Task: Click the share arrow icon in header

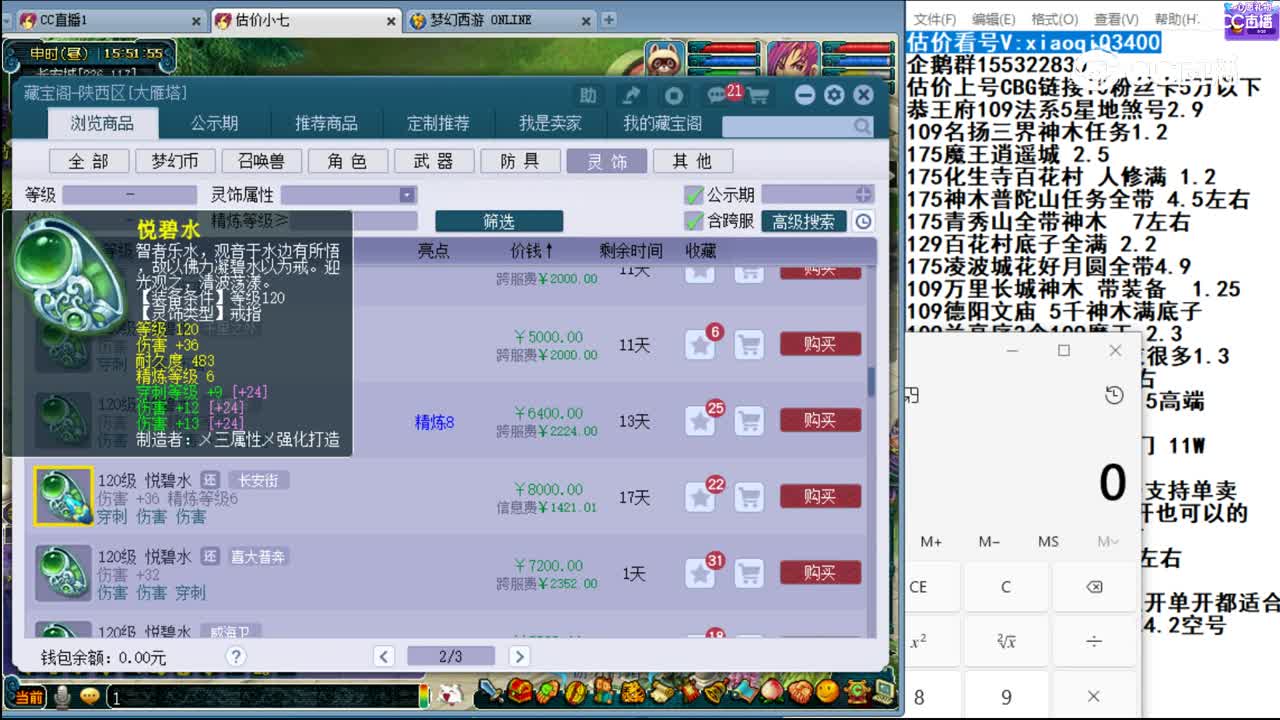Action: (x=631, y=95)
